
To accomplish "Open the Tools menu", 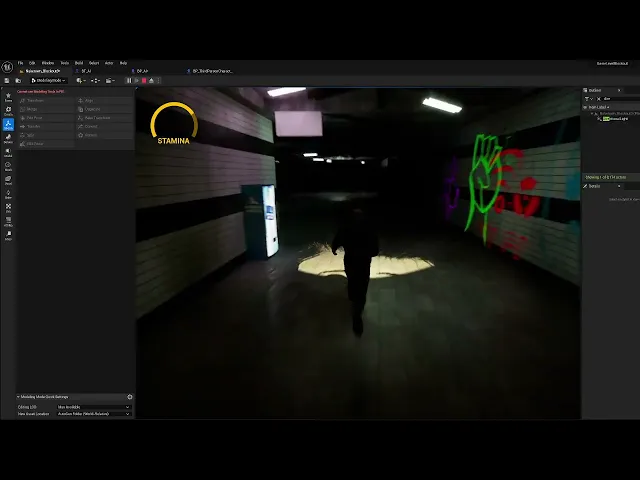I will (x=64, y=63).
